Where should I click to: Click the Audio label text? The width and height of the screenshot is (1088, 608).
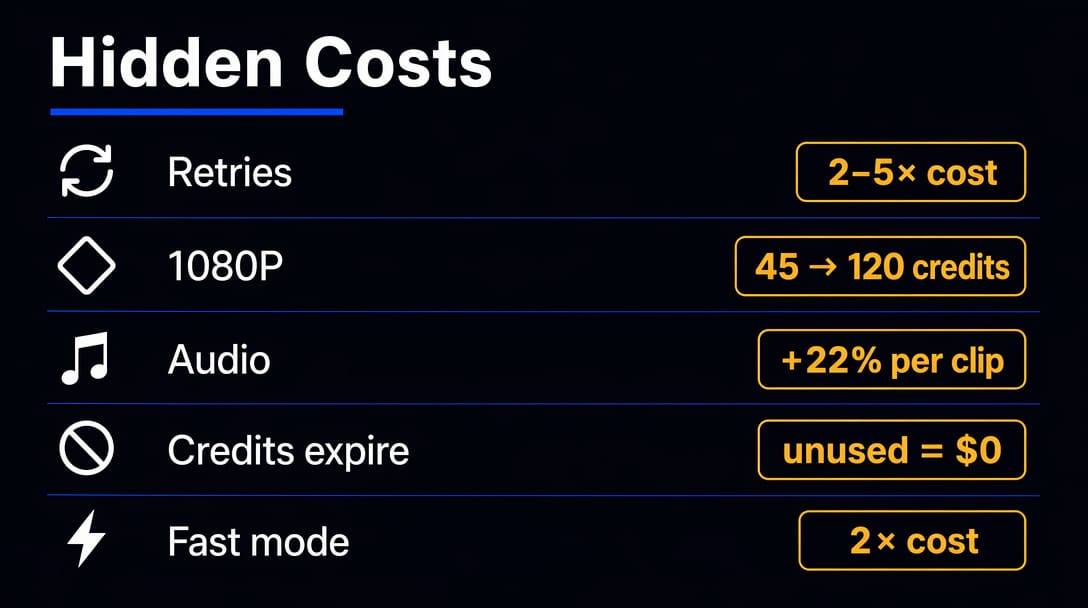point(219,359)
